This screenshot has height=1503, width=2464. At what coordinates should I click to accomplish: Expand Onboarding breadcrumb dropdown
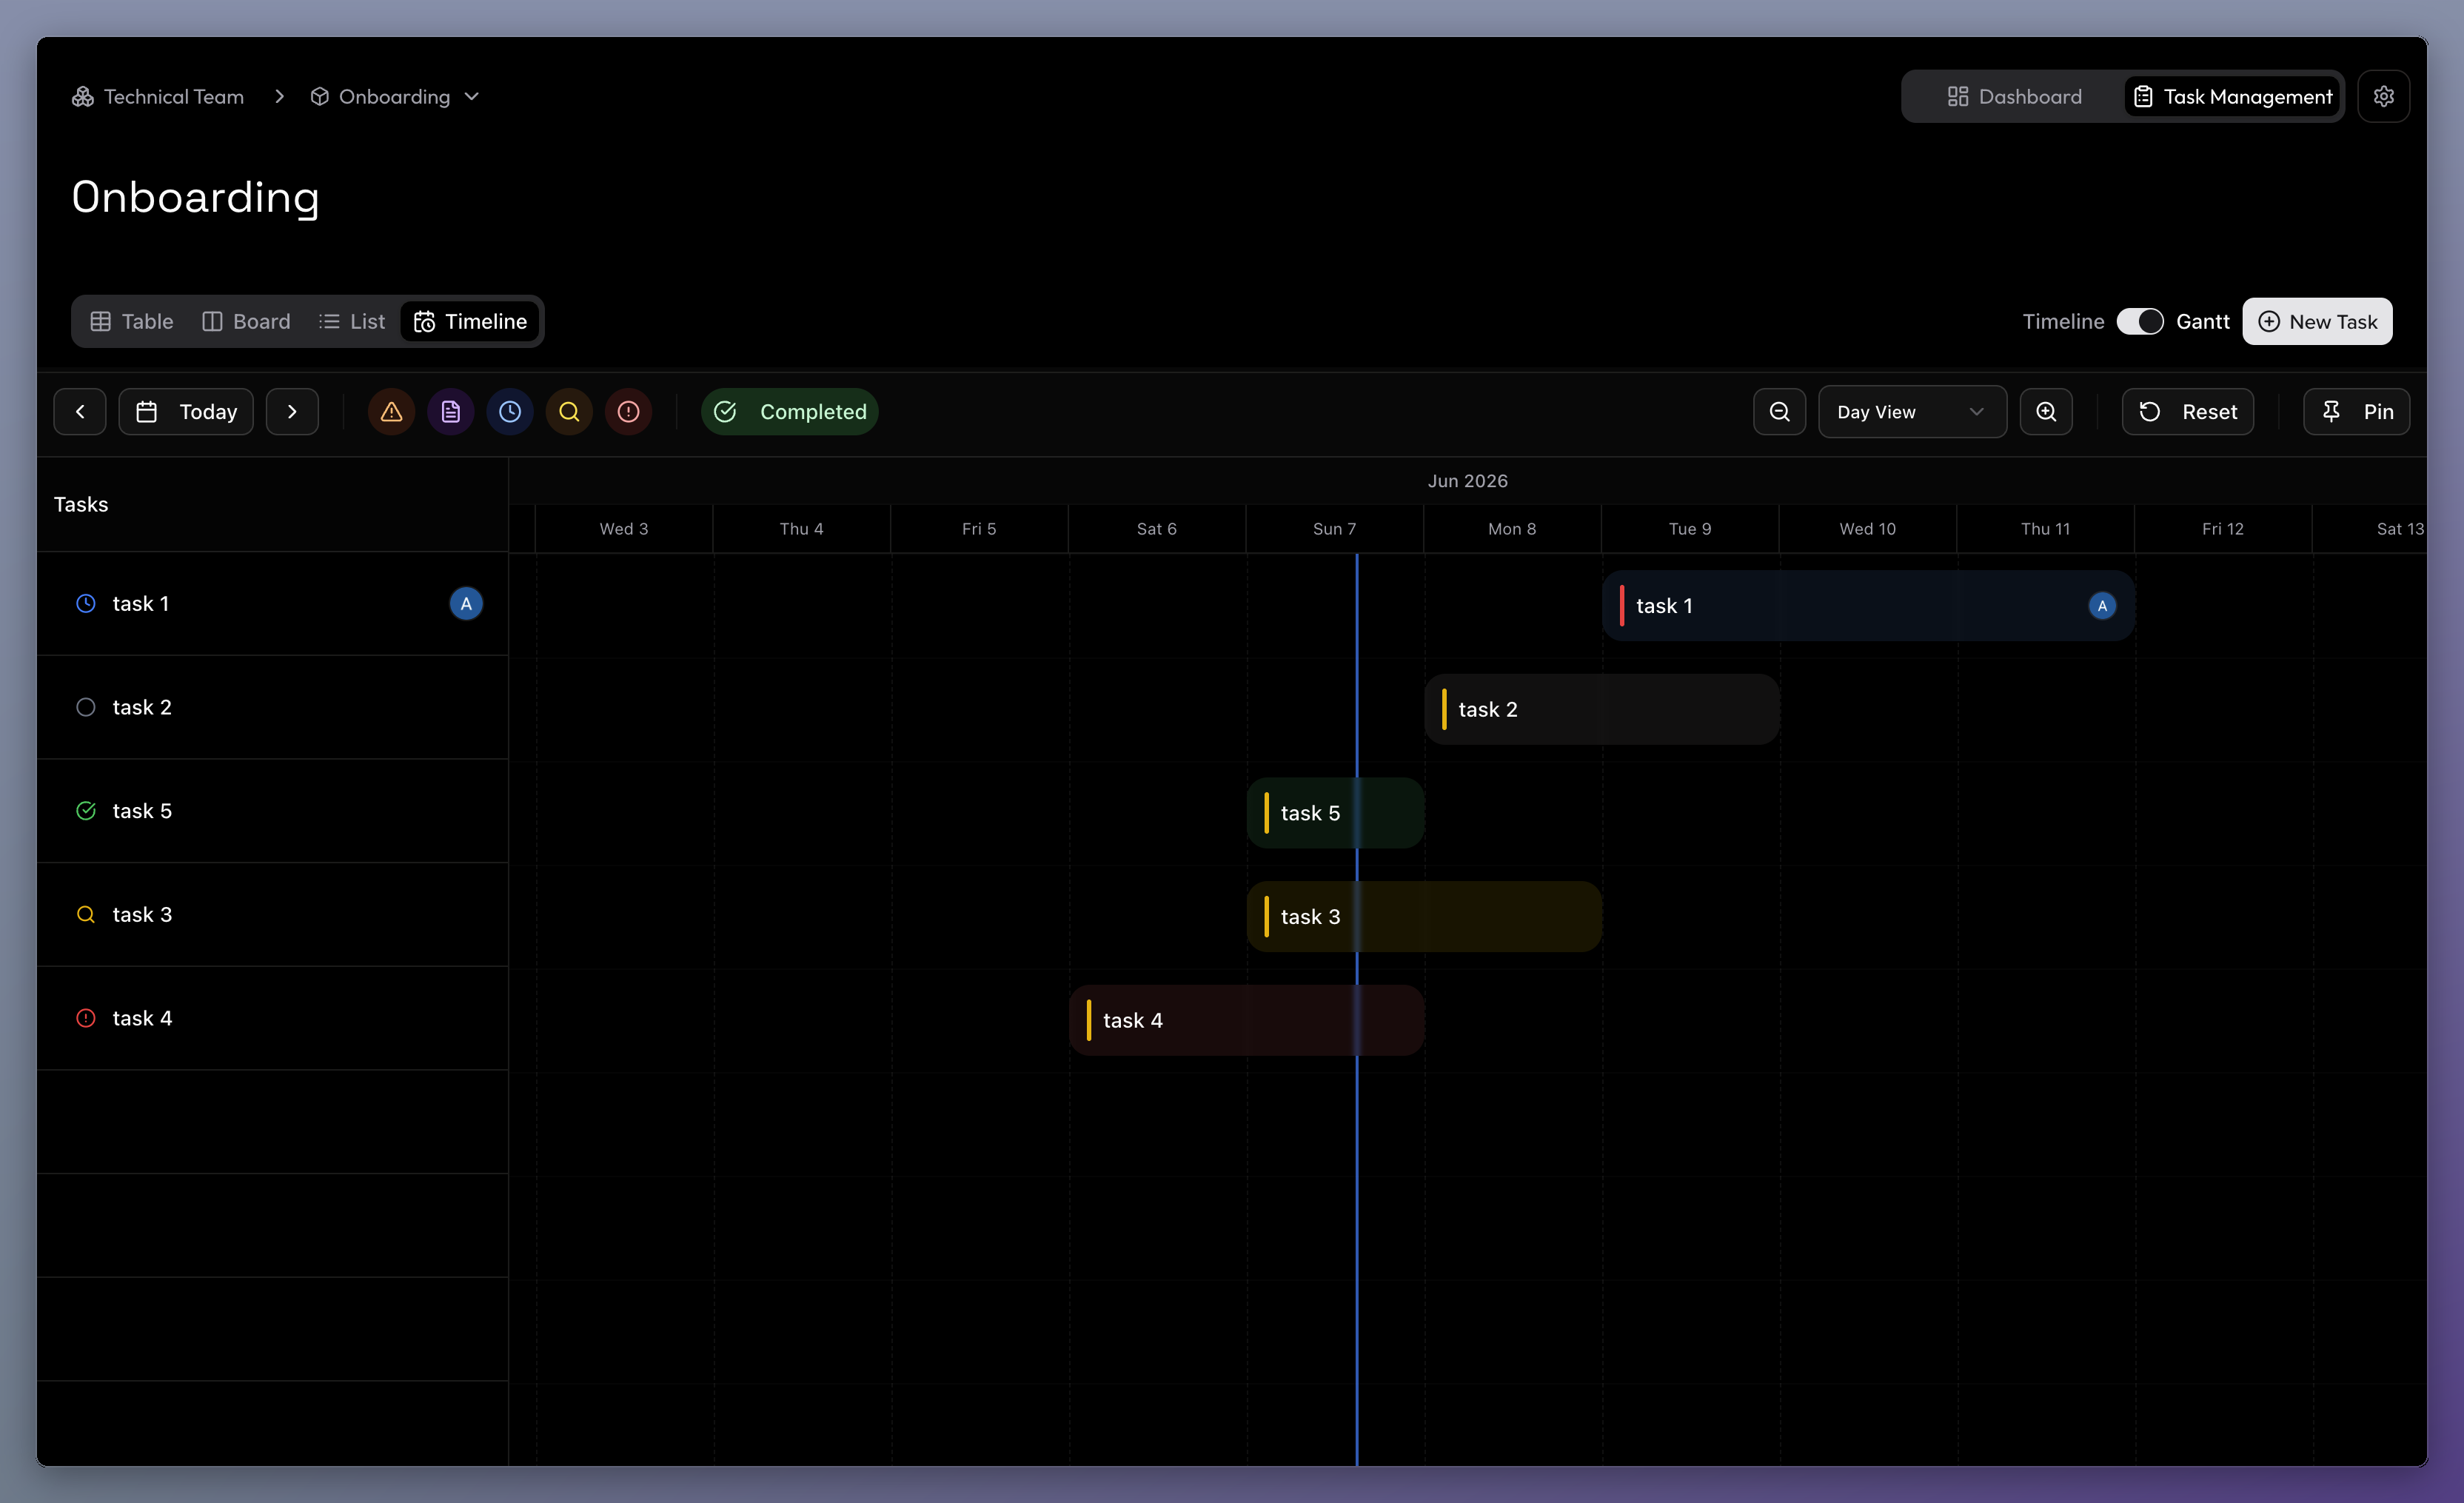pos(472,96)
